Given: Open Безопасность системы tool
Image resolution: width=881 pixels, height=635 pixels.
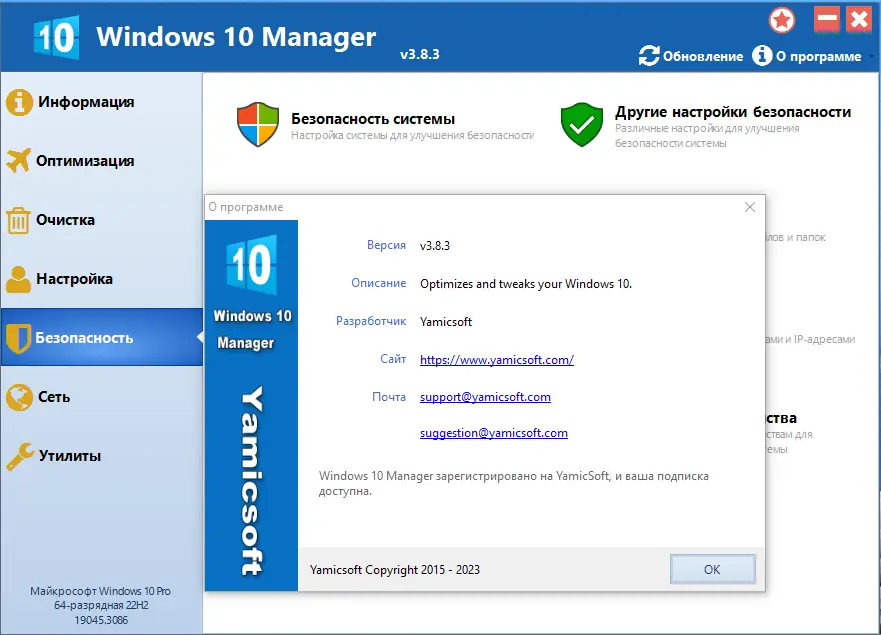Looking at the screenshot, I should [385, 125].
